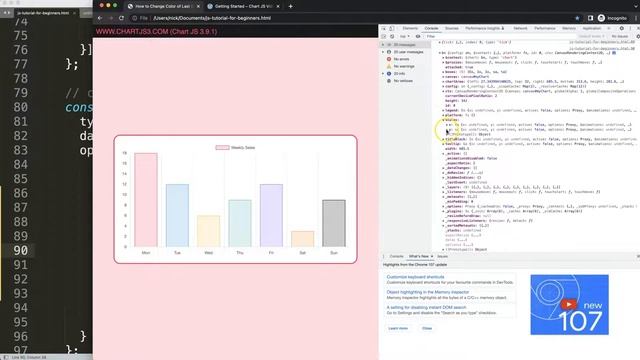Open DevTools settings gear
Screen dimensions: 640x360
point(622,28)
